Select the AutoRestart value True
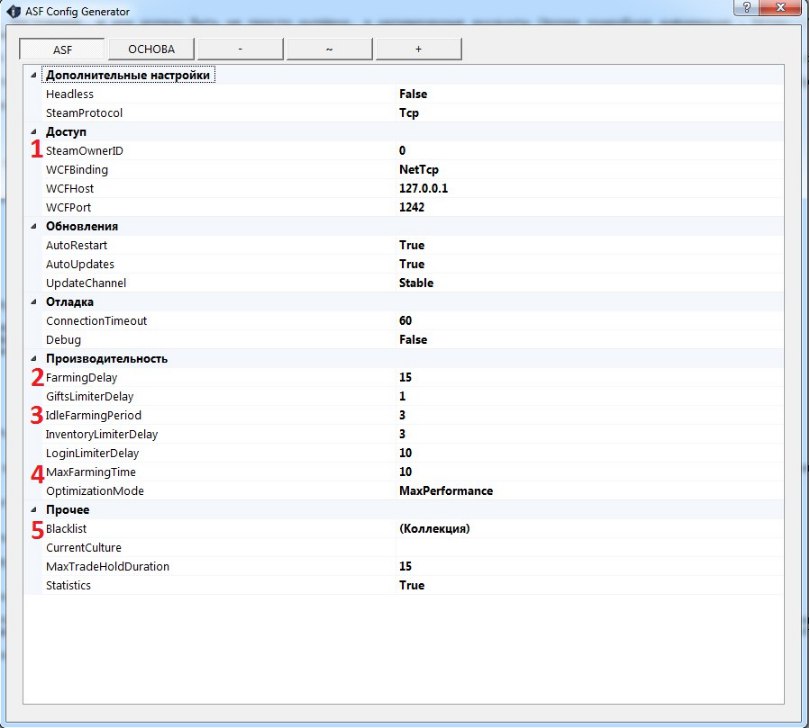This screenshot has width=809, height=728. click(412, 245)
